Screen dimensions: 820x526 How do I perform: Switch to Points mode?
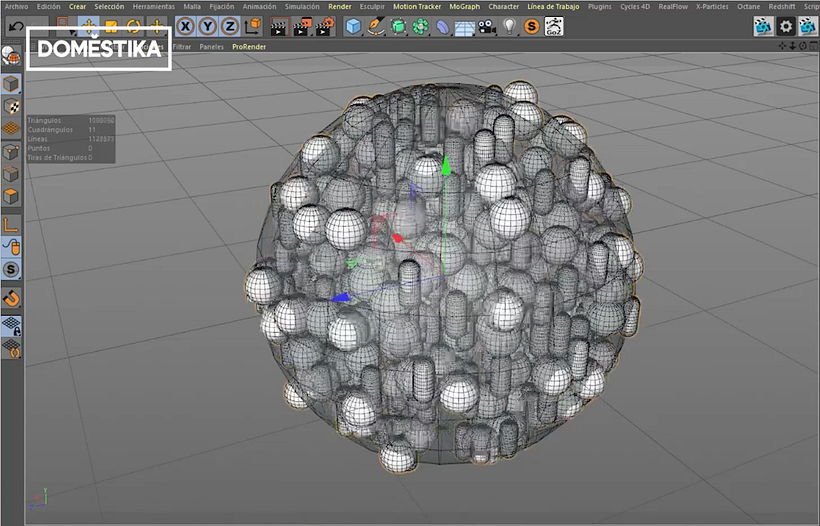coord(12,152)
